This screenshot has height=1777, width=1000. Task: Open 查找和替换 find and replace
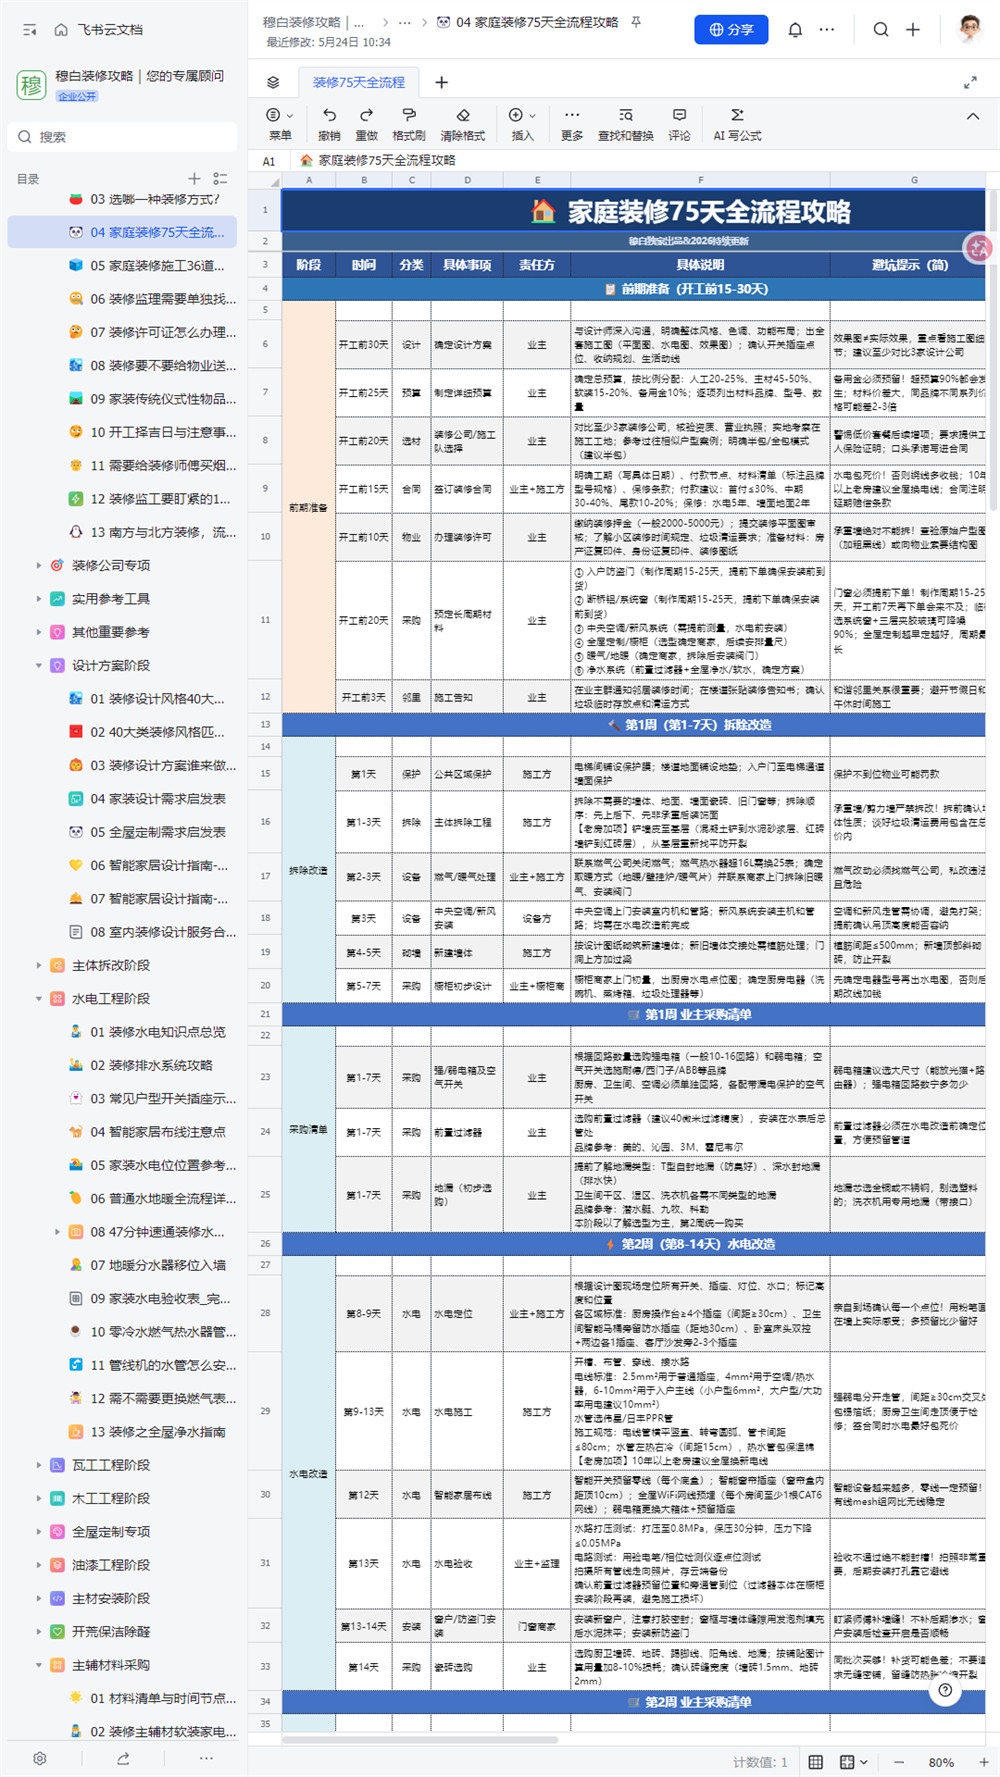(x=626, y=124)
